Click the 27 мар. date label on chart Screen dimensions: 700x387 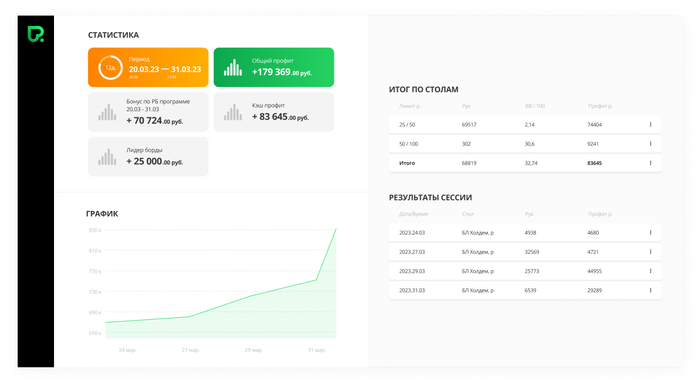(x=191, y=350)
